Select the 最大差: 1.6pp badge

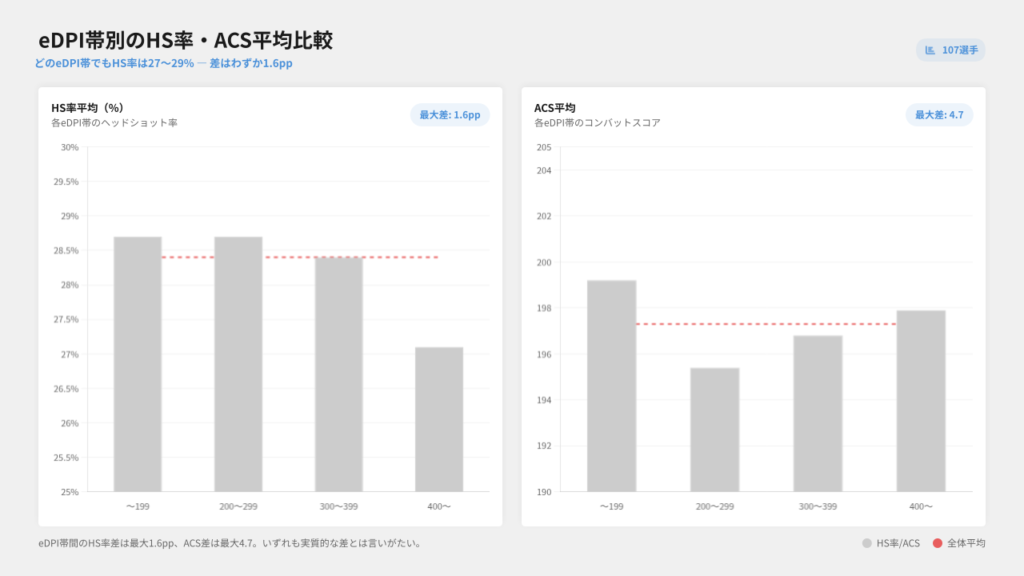click(450, 115)
